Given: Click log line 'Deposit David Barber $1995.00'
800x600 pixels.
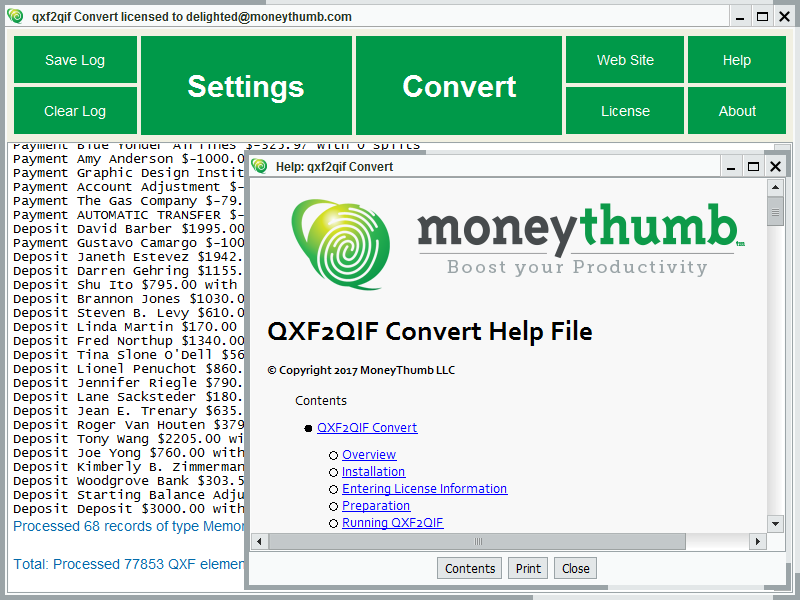Looking at the screenshot, I should 129,229.
